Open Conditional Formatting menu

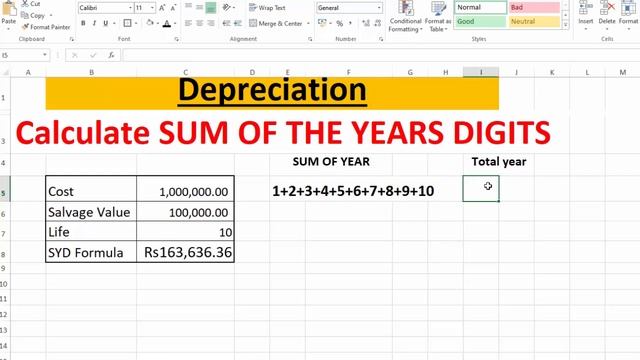coord(405,16)
